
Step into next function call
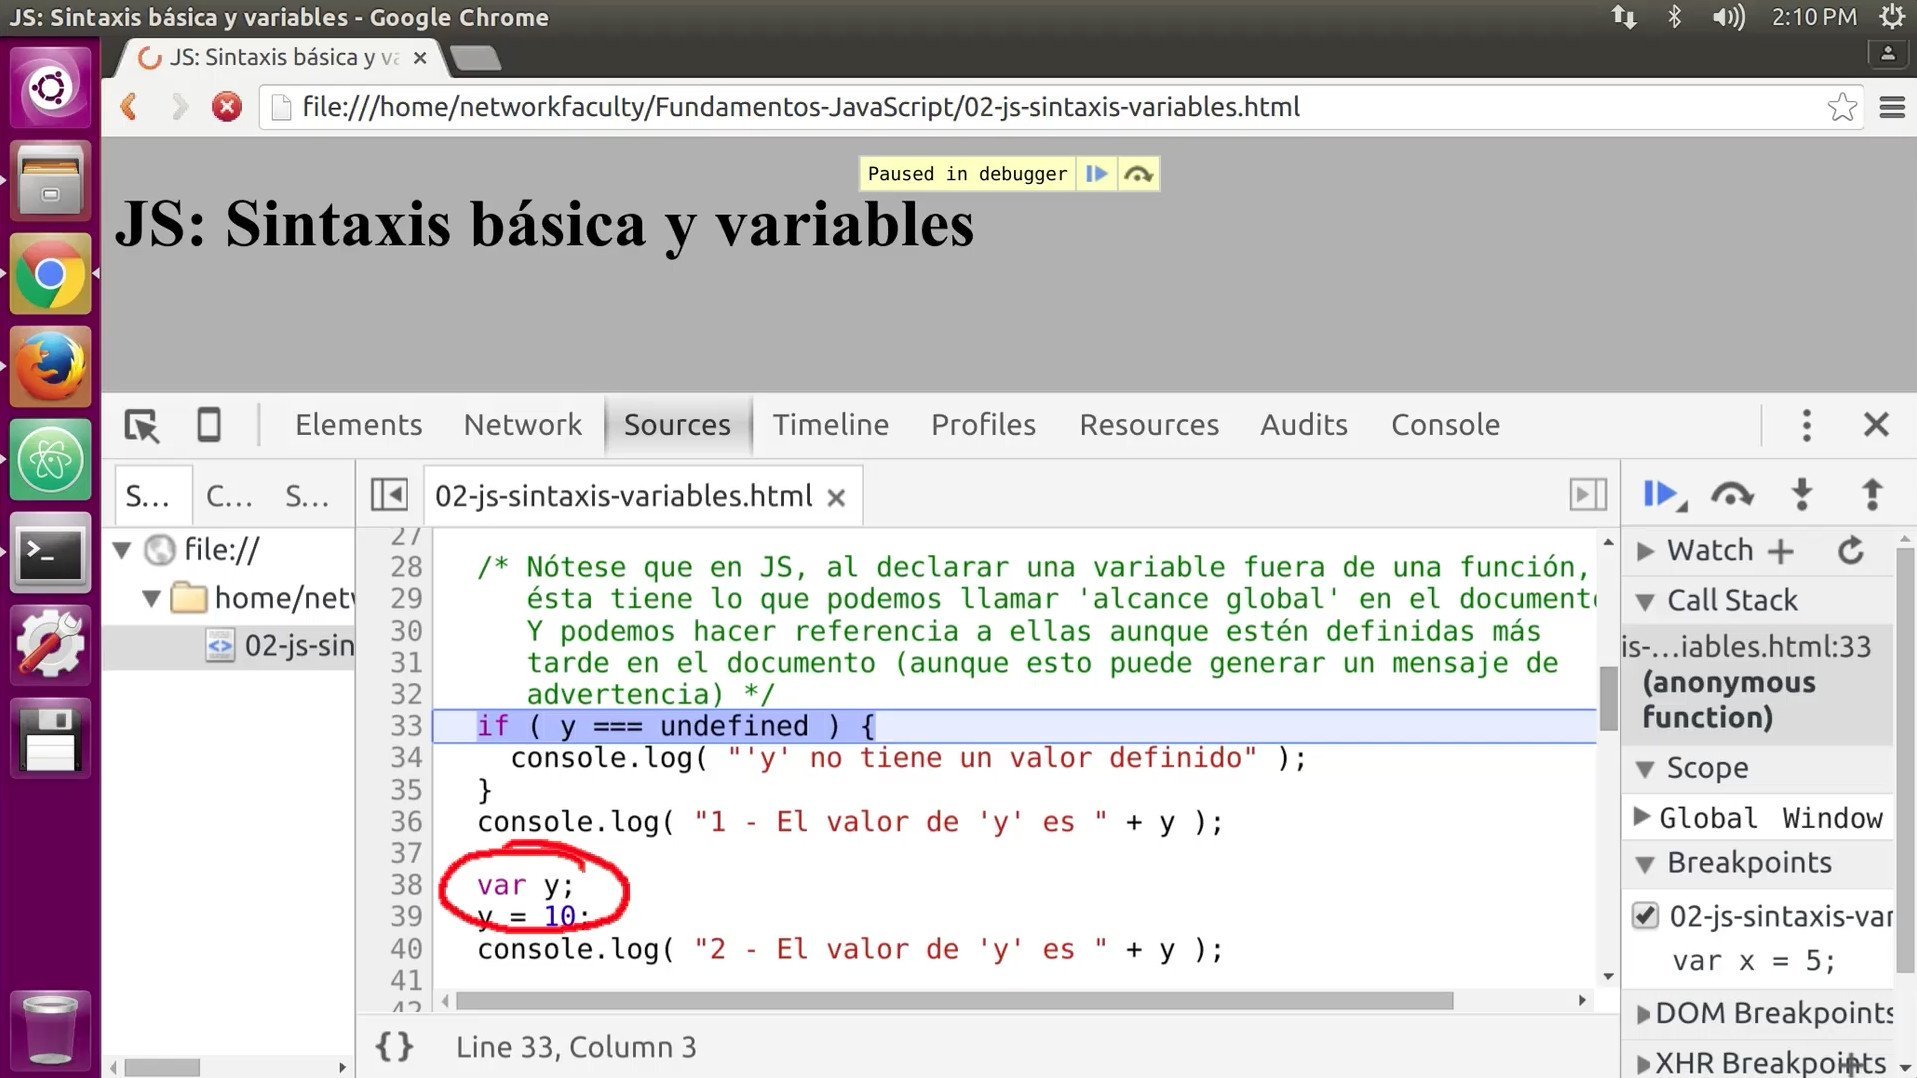coord(1802,495)
